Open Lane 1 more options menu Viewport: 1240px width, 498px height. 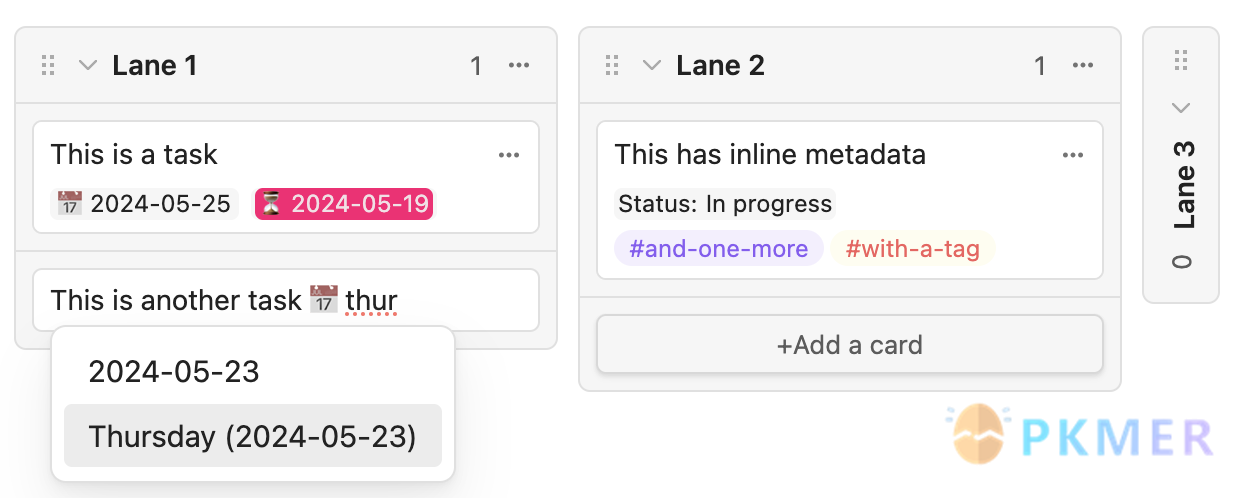point(519,66)
